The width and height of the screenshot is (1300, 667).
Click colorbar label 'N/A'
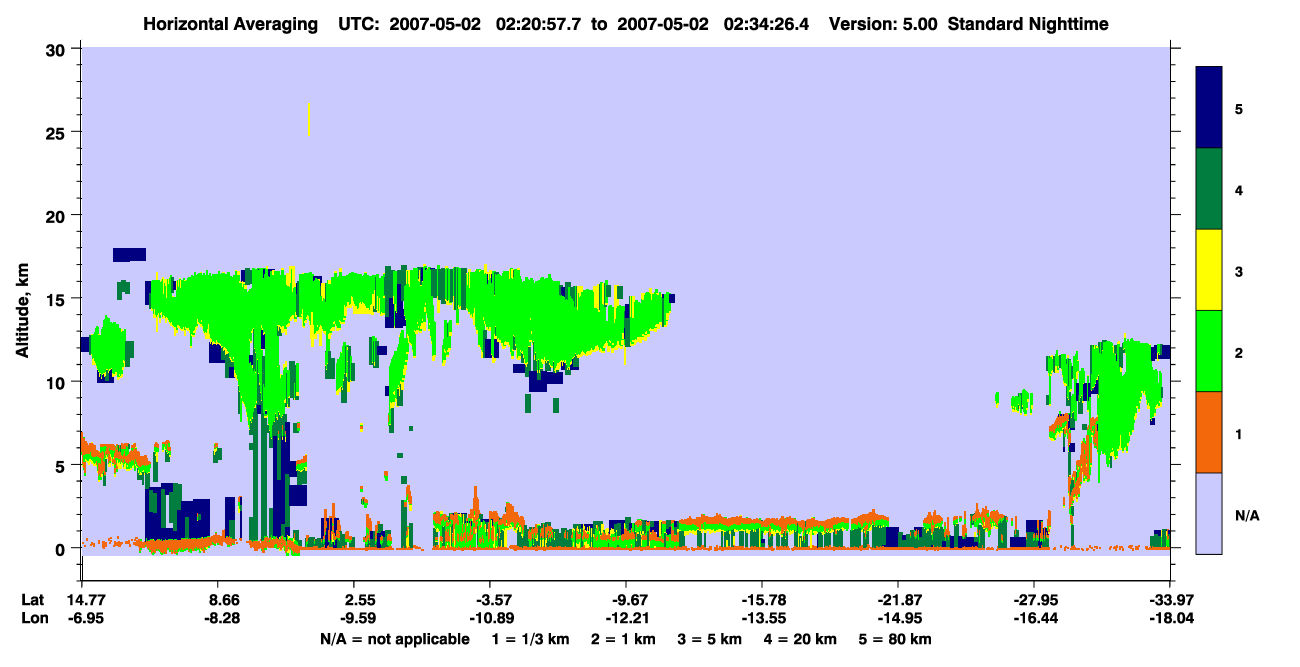1247,516
